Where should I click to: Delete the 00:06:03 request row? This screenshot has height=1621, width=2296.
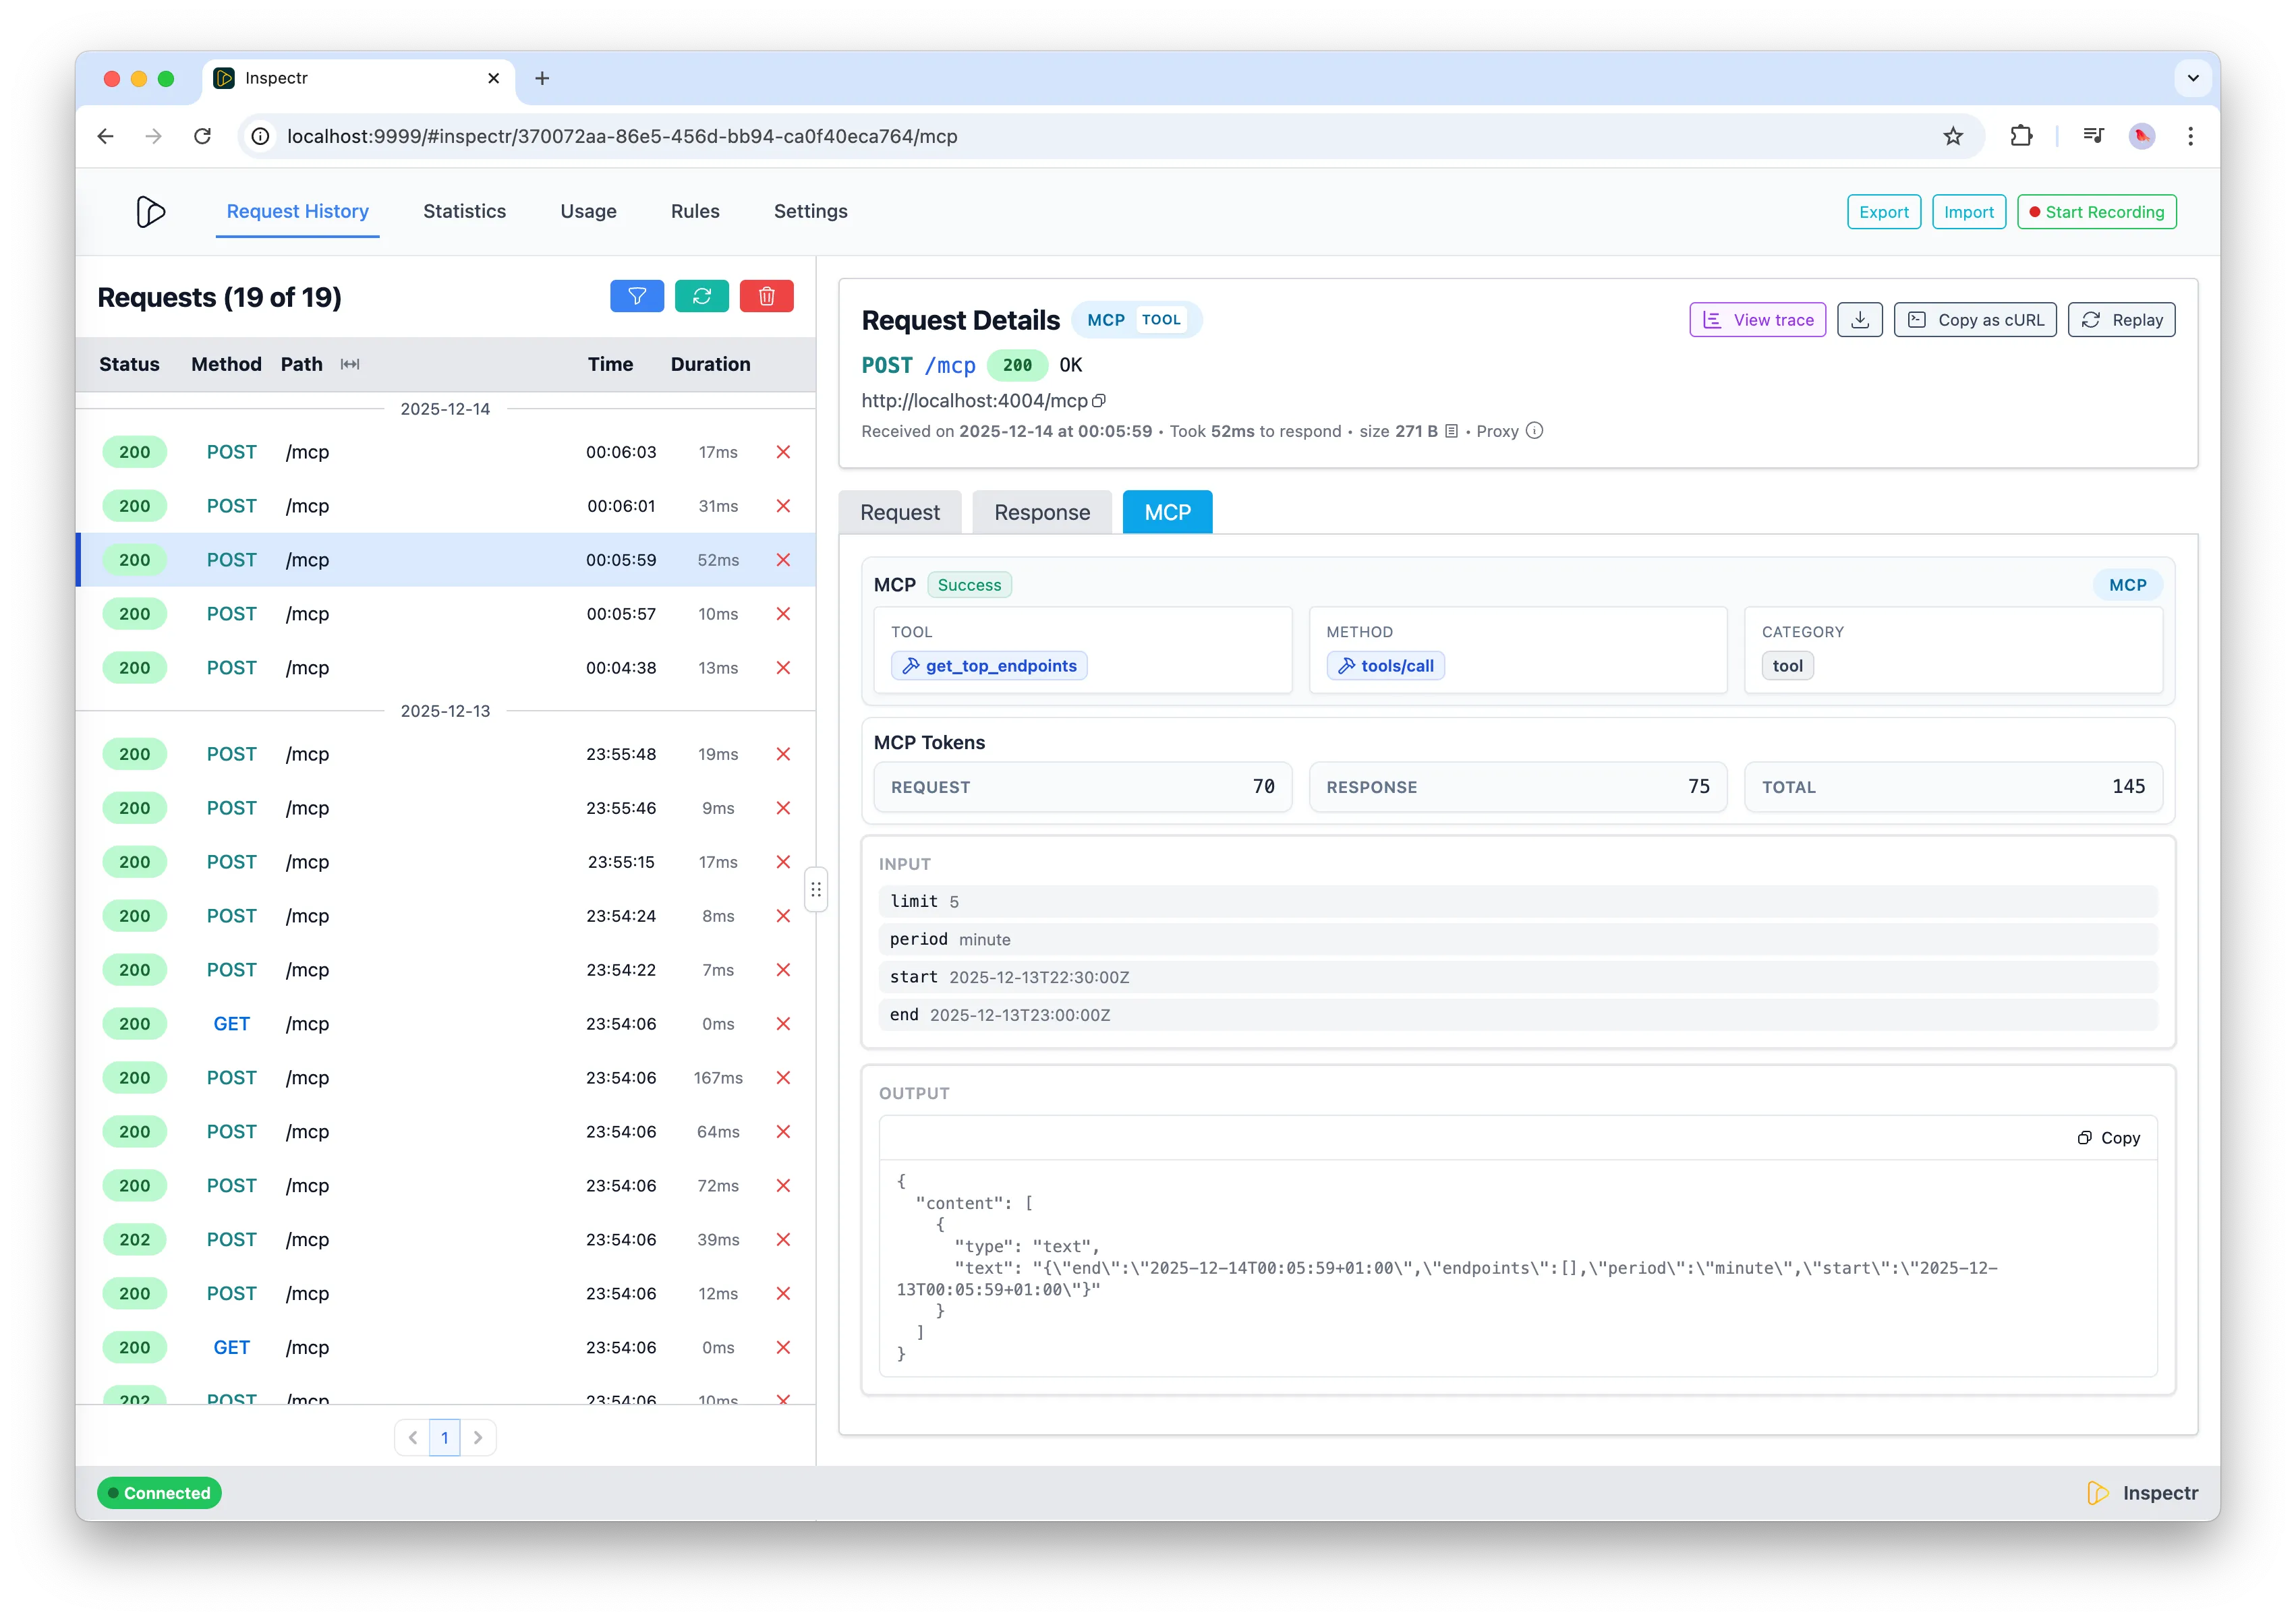(783, 452)
